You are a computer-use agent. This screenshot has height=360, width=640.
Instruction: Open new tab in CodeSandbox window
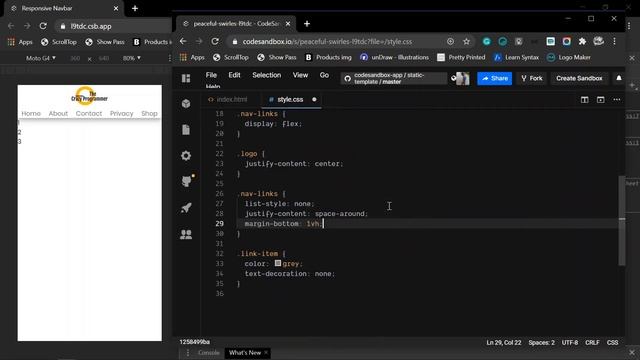(307, 24)
